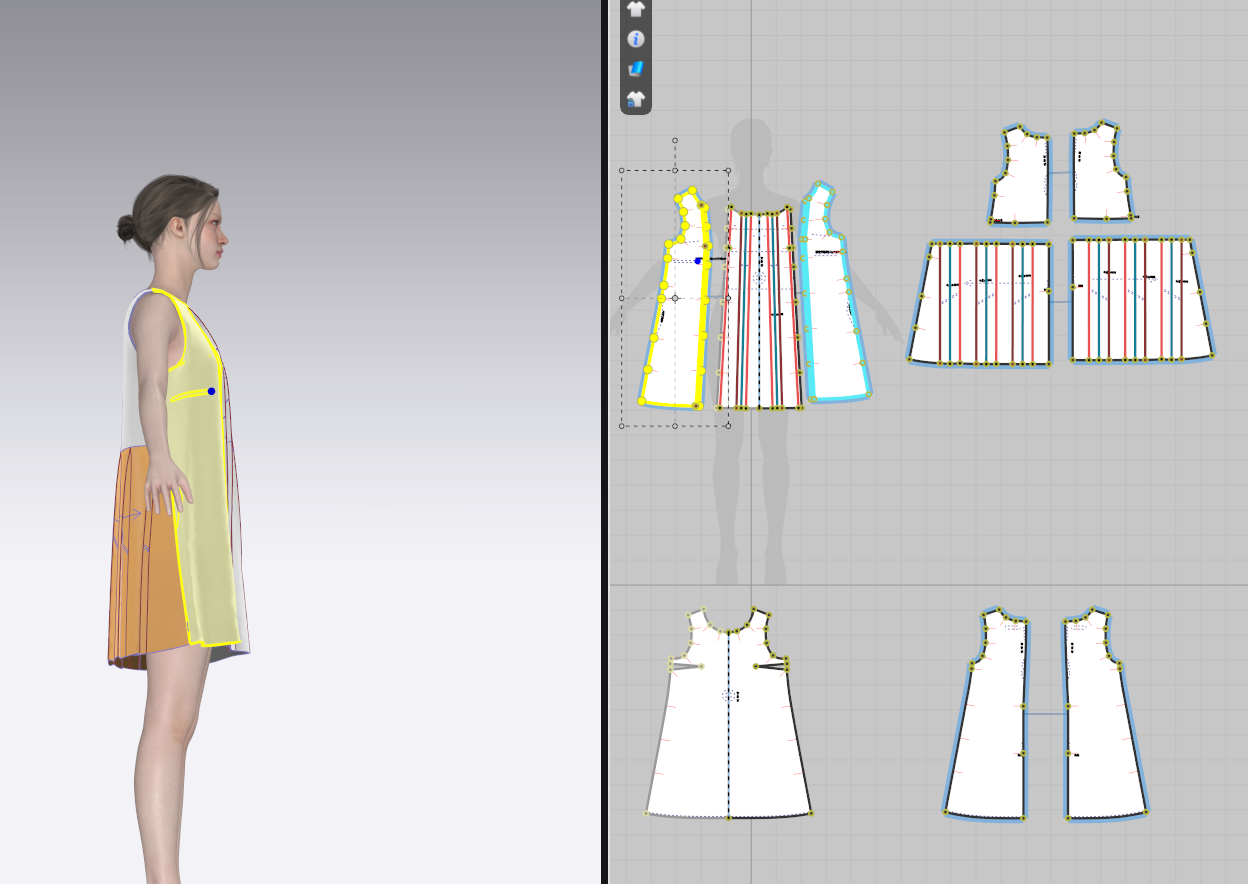
Task: Click center pivot of the selection box
Action: pos(675,298)
